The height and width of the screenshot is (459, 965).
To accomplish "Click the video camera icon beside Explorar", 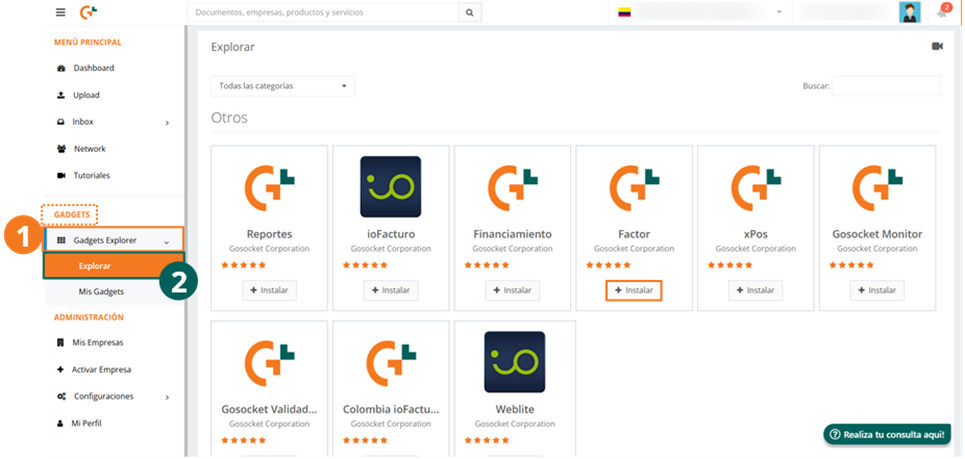I will [937, 46].
